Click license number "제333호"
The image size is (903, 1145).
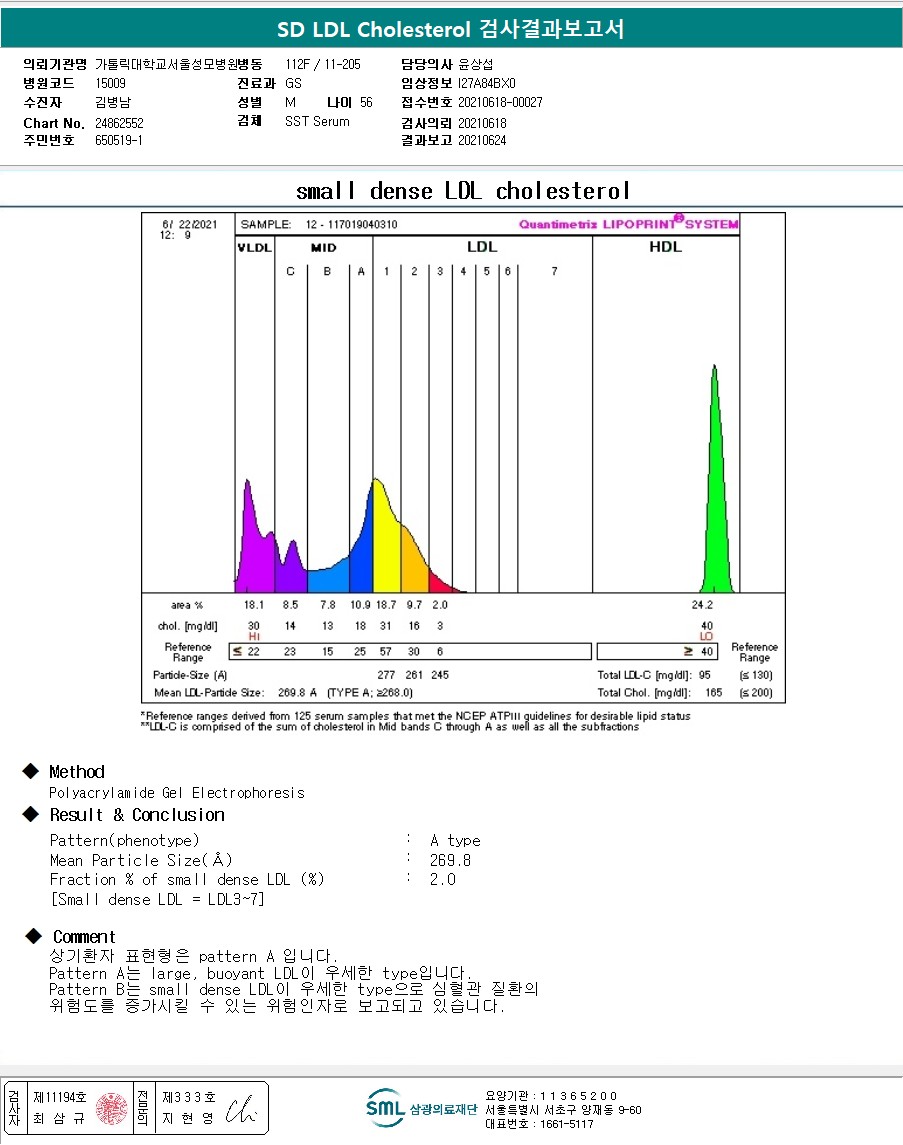(189, 1097)
